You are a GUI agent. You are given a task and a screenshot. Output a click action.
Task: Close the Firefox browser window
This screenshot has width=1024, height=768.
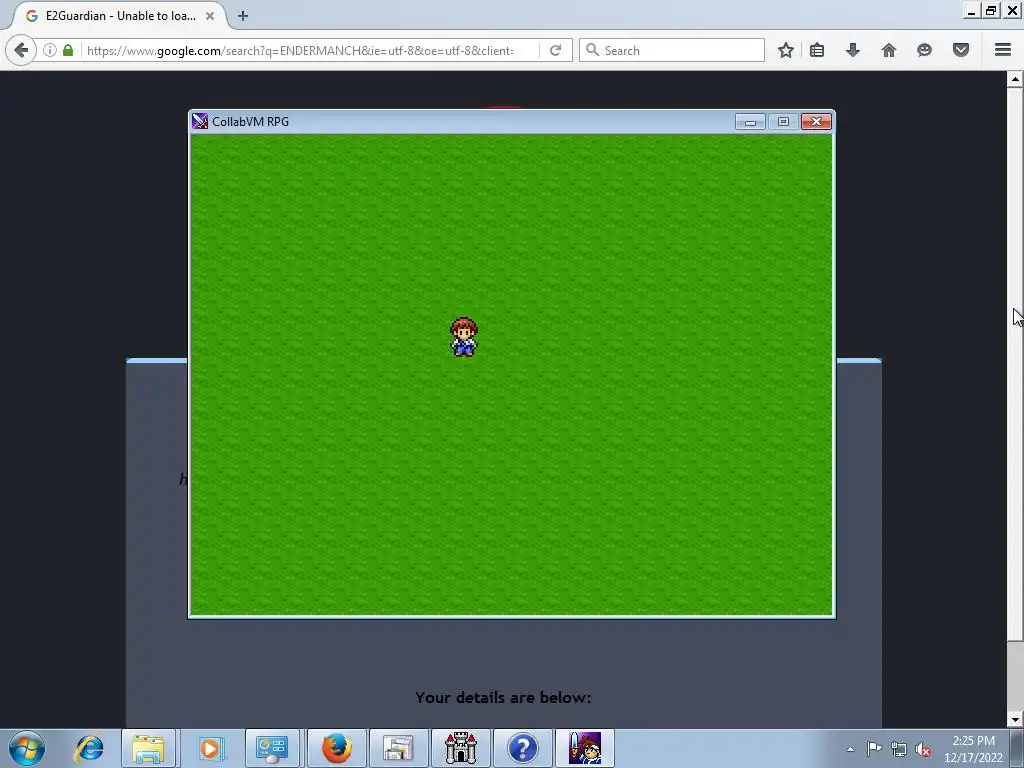point(1012,10)
